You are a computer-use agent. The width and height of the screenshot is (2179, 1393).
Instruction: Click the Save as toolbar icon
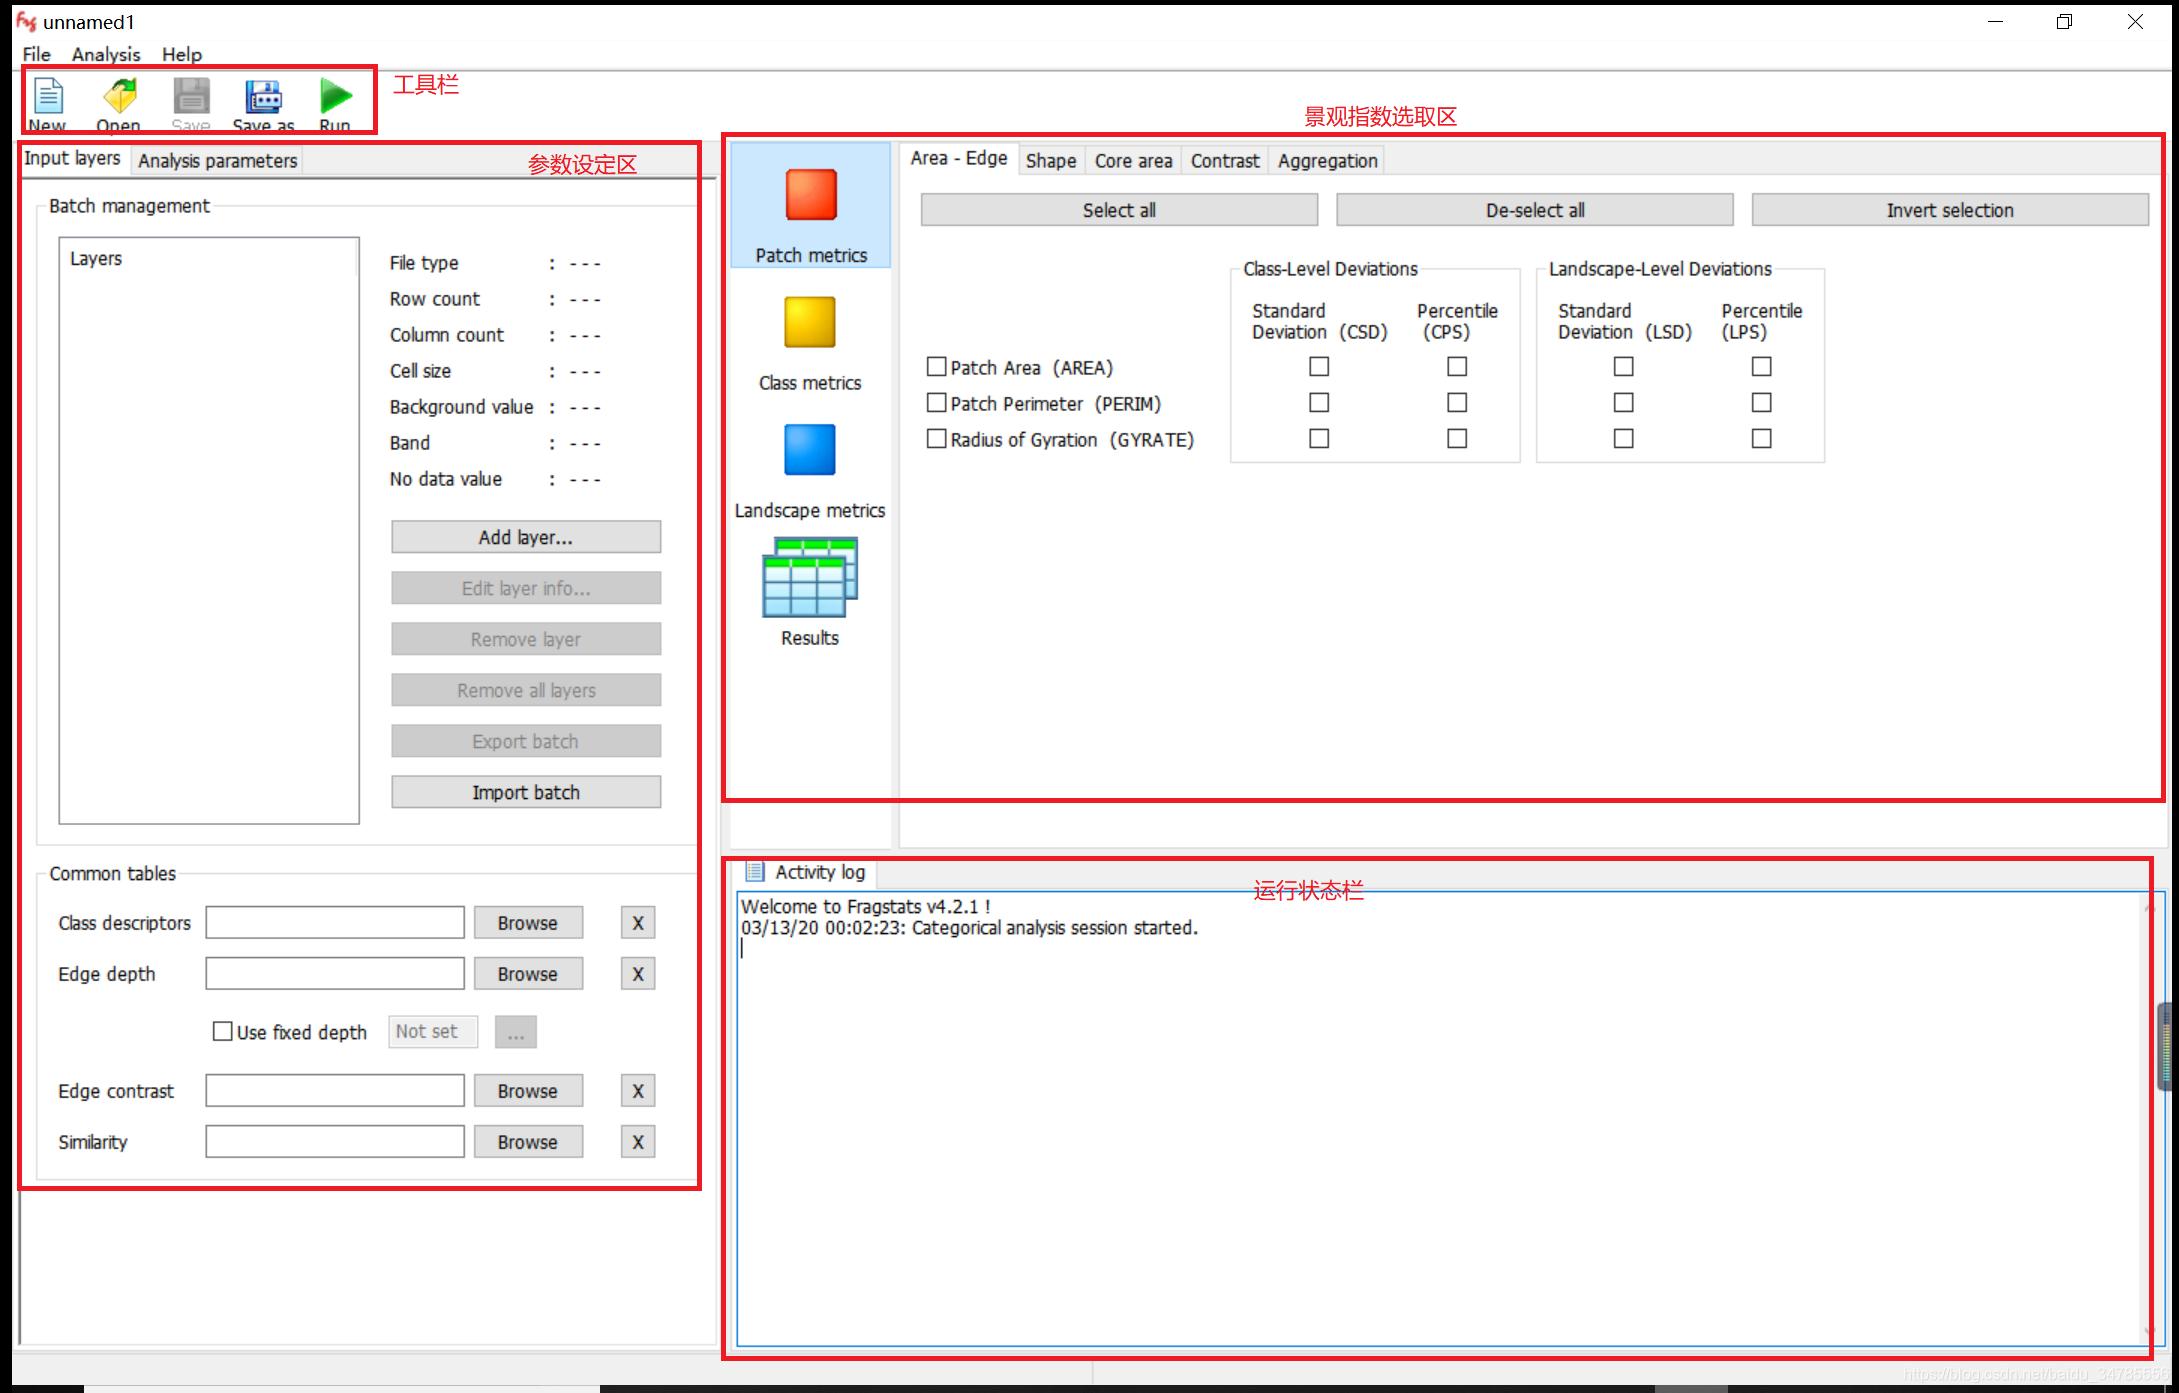point(263,98)
